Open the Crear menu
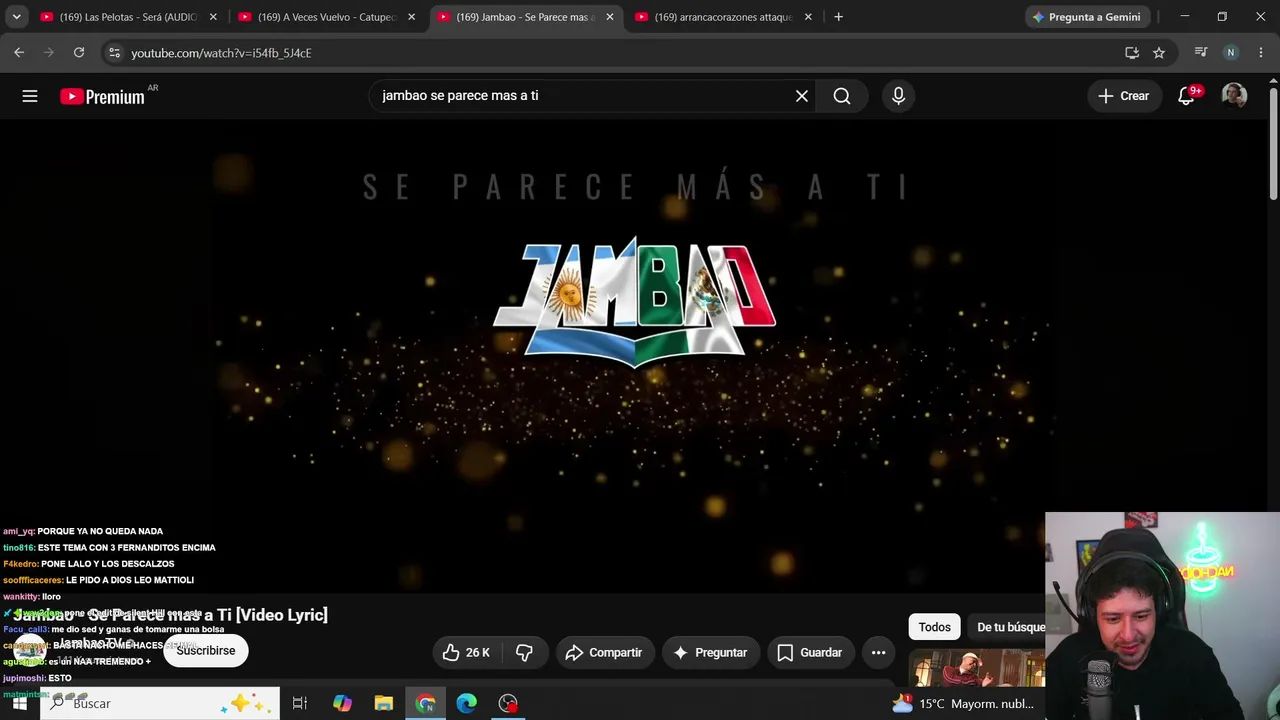 [1123, 96]
